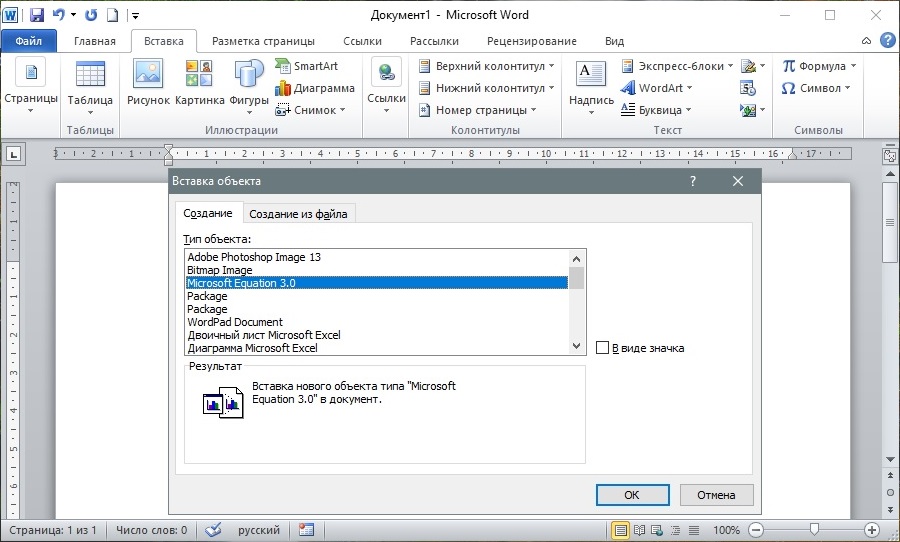Click the Undo arrow icon
The width and height of the screenshot is (900, 542).
pyautogui.click(x=58, y=15)
